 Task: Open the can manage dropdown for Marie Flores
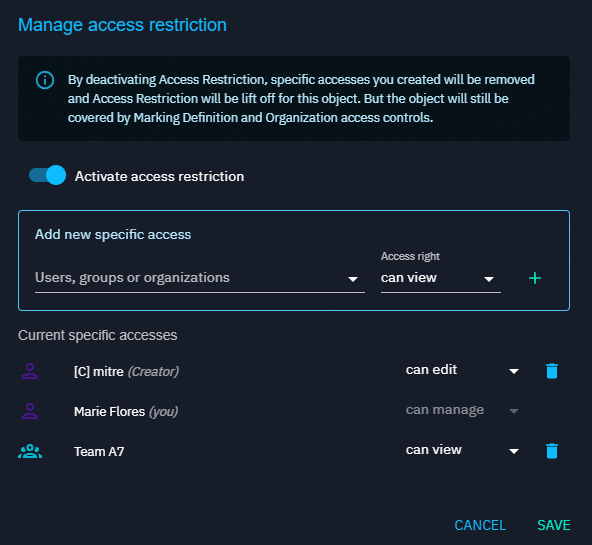[462, 410]
